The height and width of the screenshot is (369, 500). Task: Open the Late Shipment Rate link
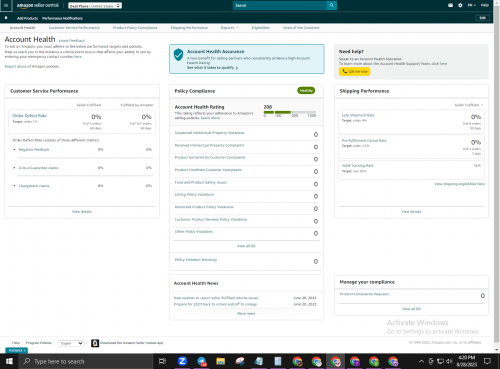click(358, 115)
